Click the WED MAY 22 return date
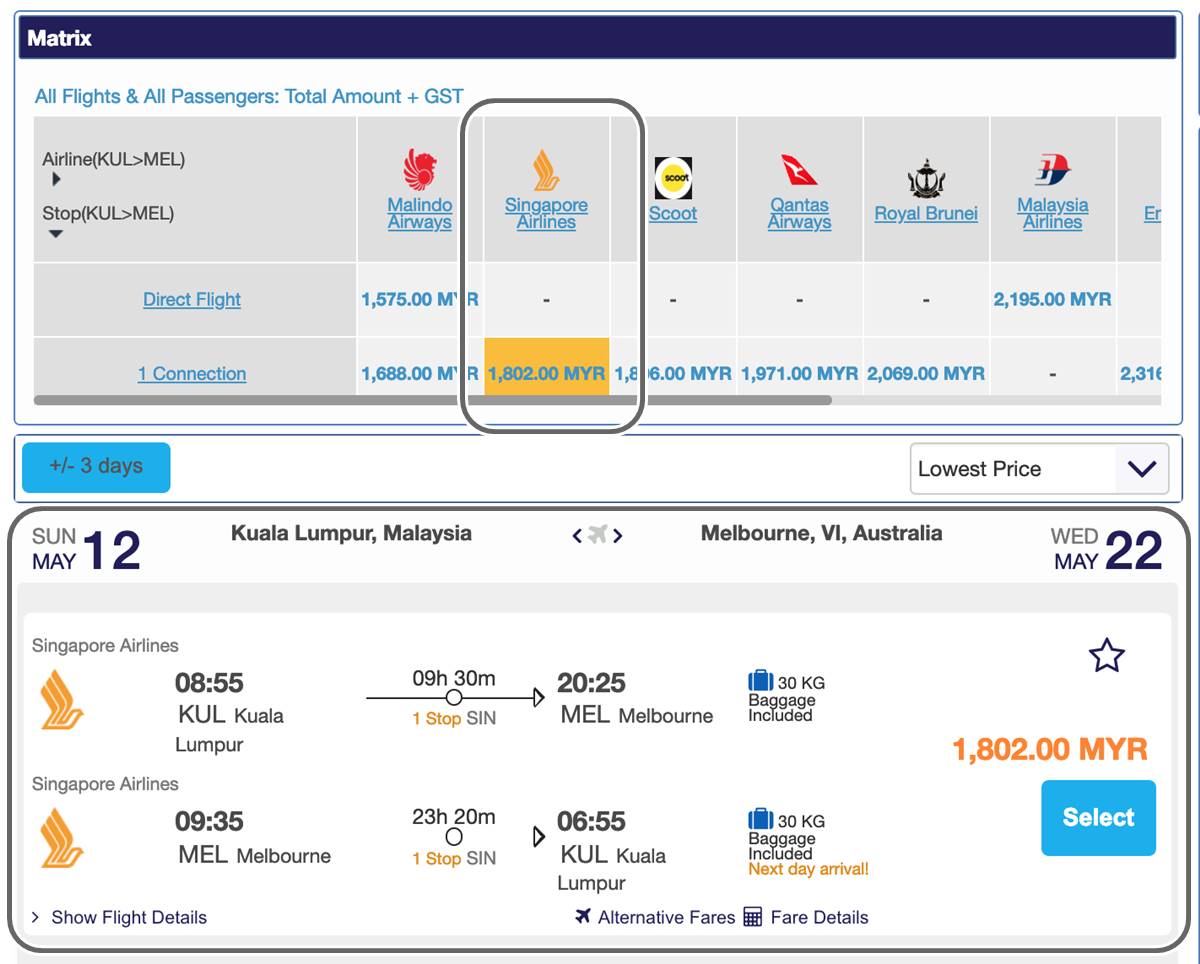The height and width of the screenshot is (964, 1200). coord(1107,549)
